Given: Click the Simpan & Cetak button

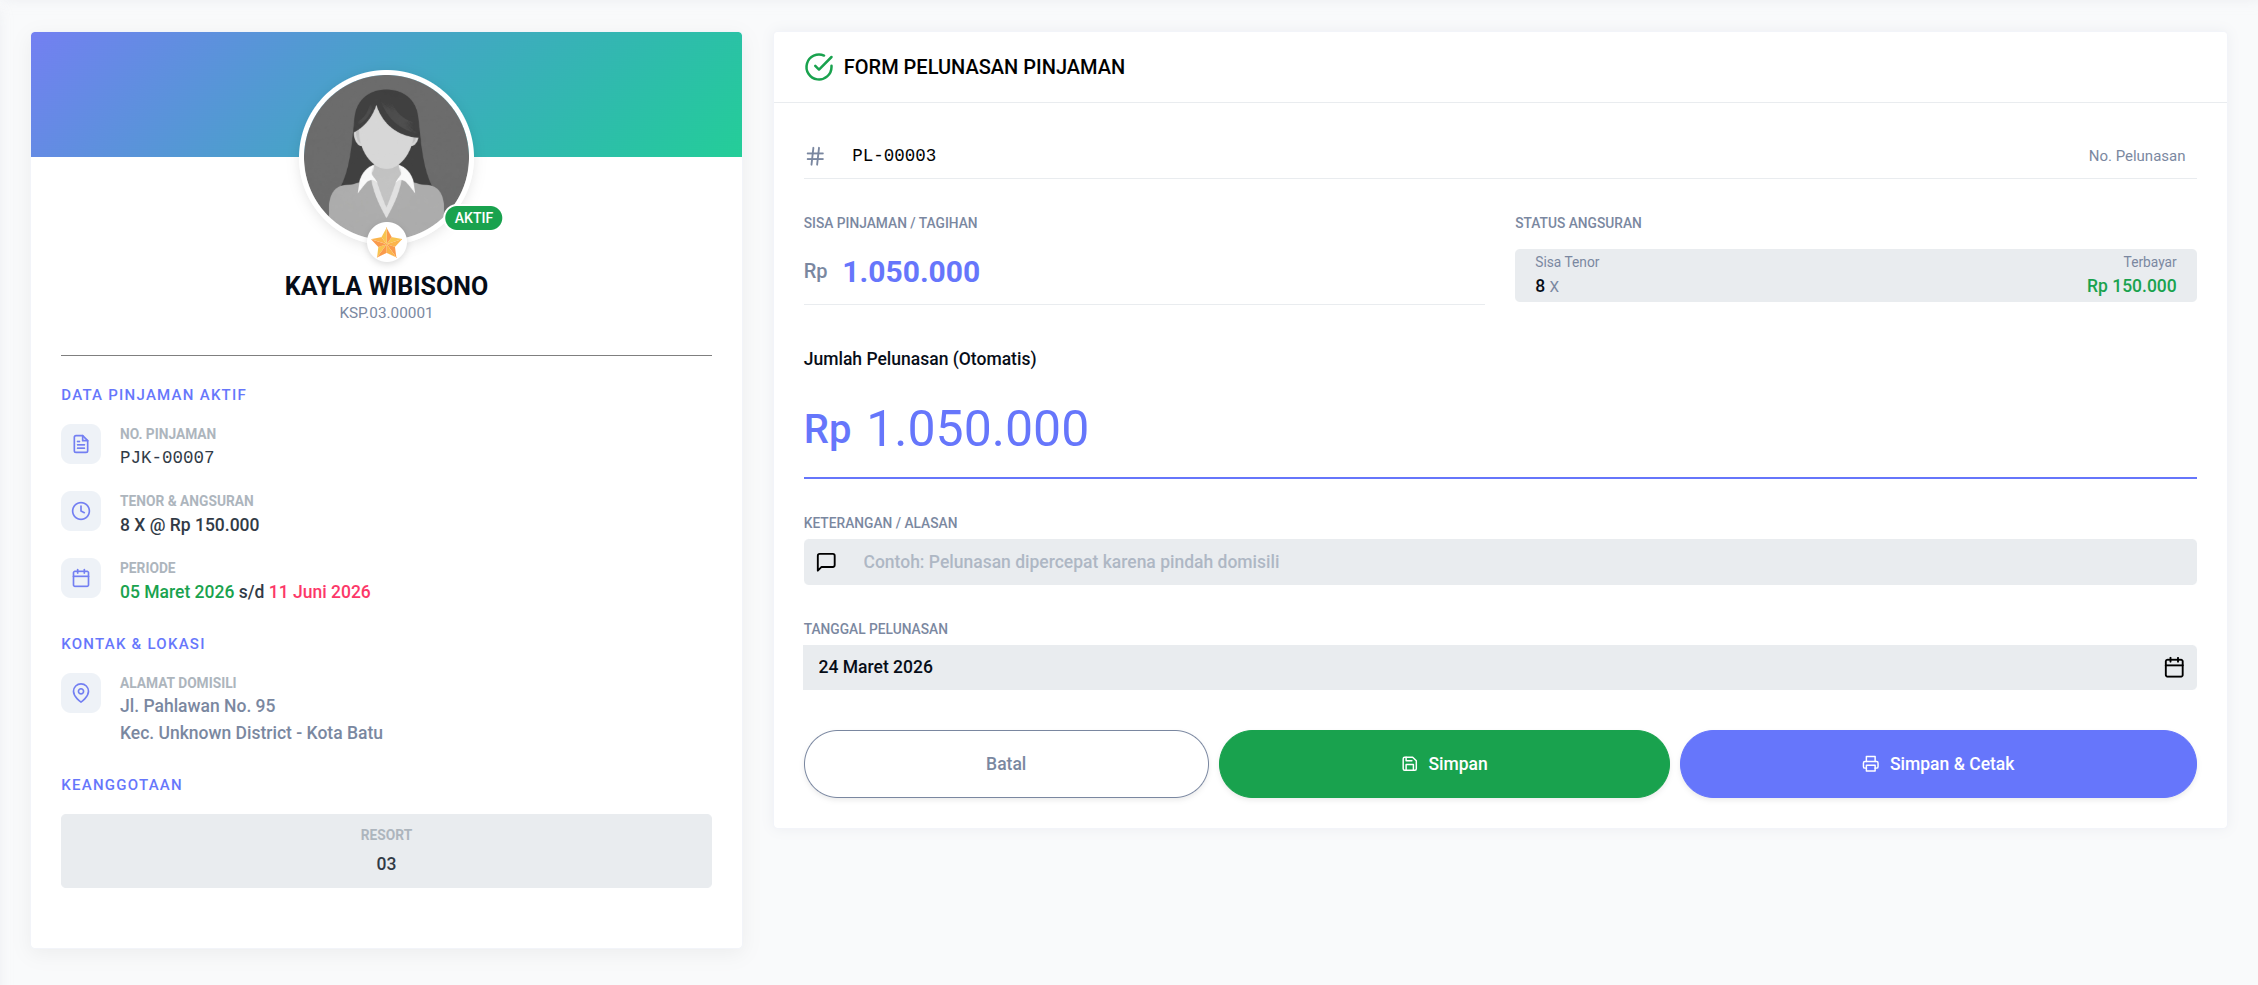Looking at the screenshot, I should point(1937,763).
